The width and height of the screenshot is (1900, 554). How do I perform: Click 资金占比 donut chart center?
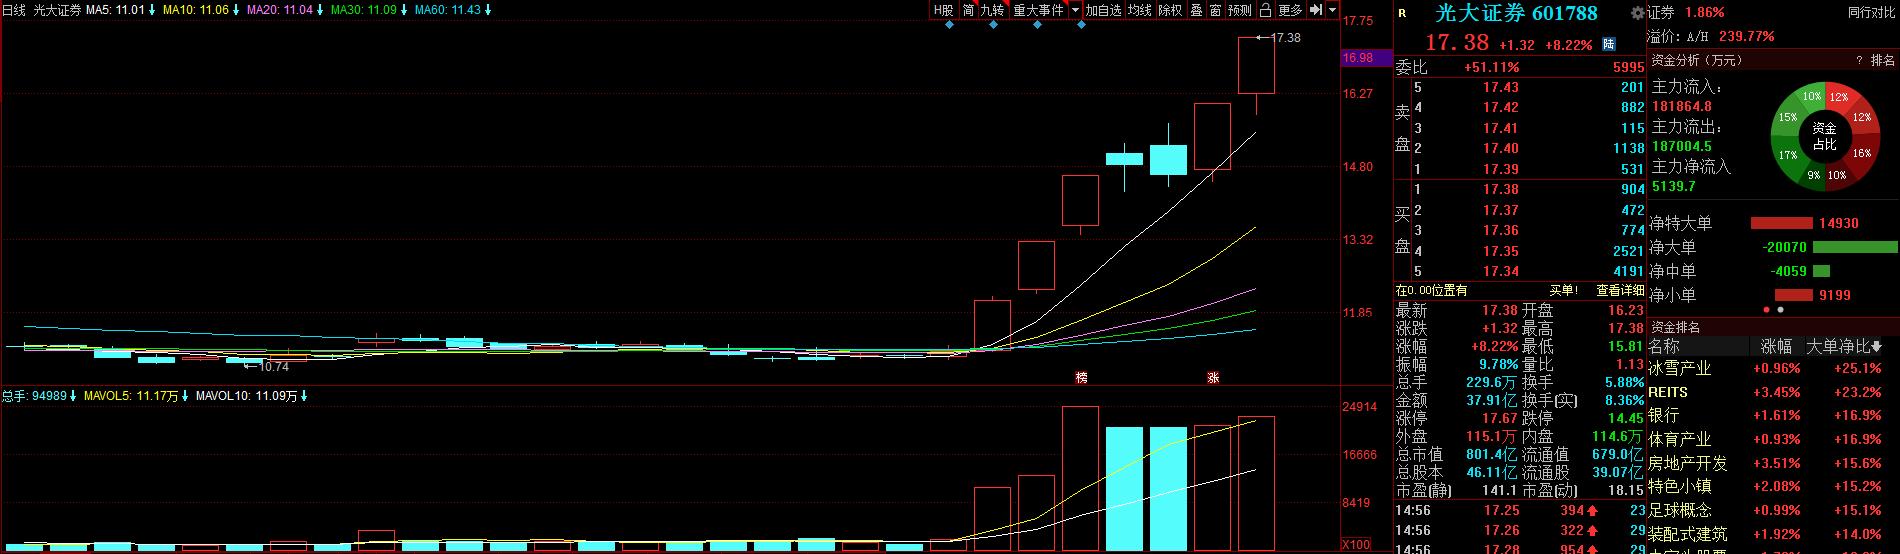1824,136
